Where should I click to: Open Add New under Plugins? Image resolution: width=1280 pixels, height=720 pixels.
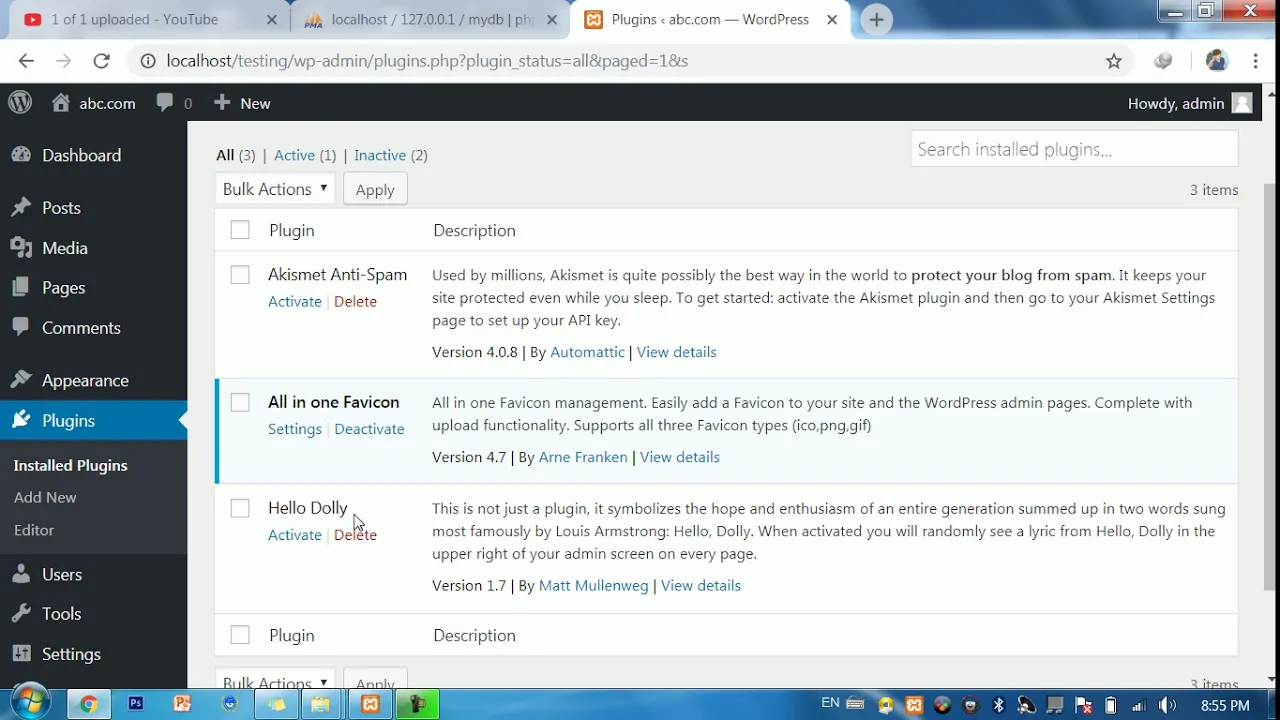(45, 497)
